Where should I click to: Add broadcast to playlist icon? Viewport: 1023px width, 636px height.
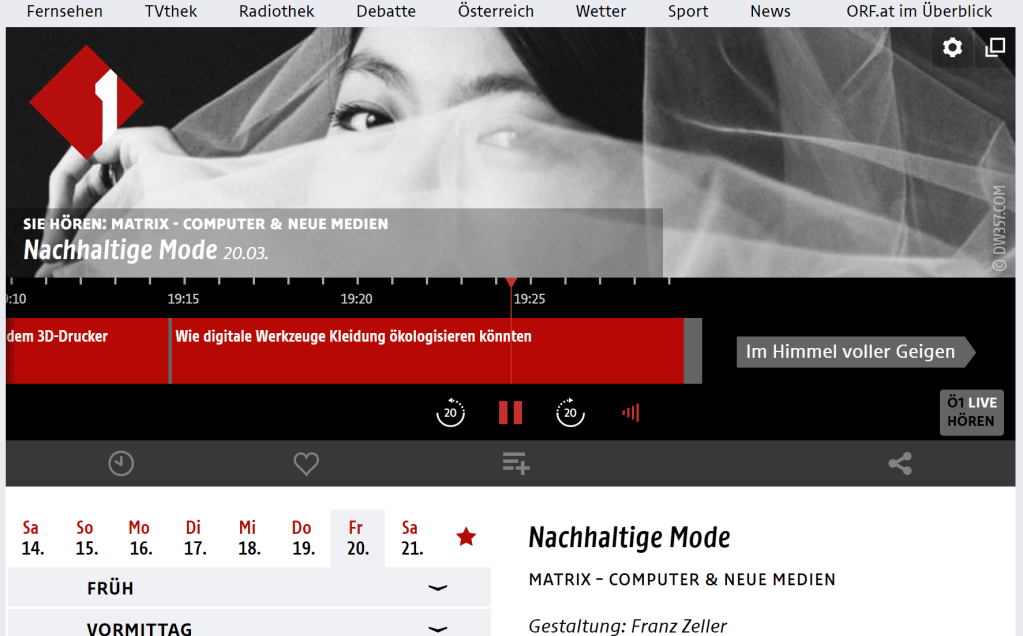click(516, 463)
